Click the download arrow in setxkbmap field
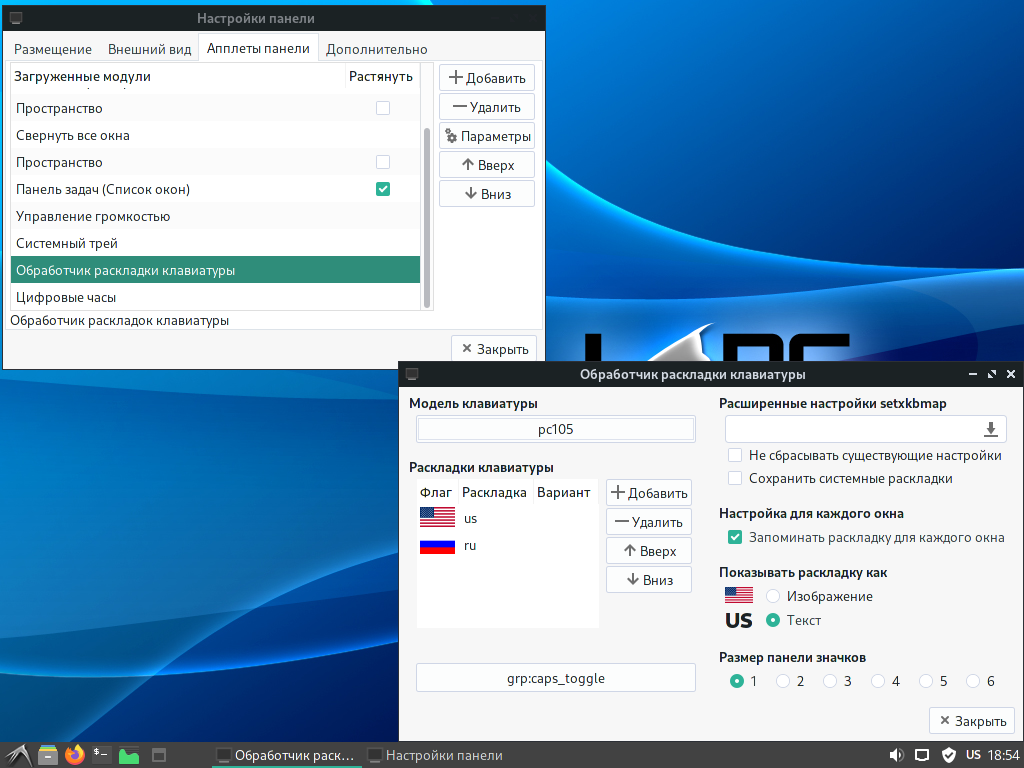Viewport: 1024px width, 768px height. pyautogui.click(x=990, y=429)
